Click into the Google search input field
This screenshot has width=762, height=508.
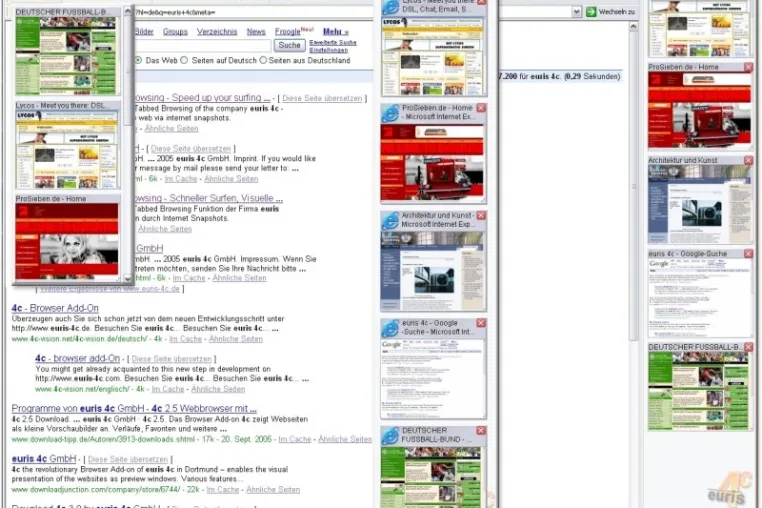click(202, 46)
